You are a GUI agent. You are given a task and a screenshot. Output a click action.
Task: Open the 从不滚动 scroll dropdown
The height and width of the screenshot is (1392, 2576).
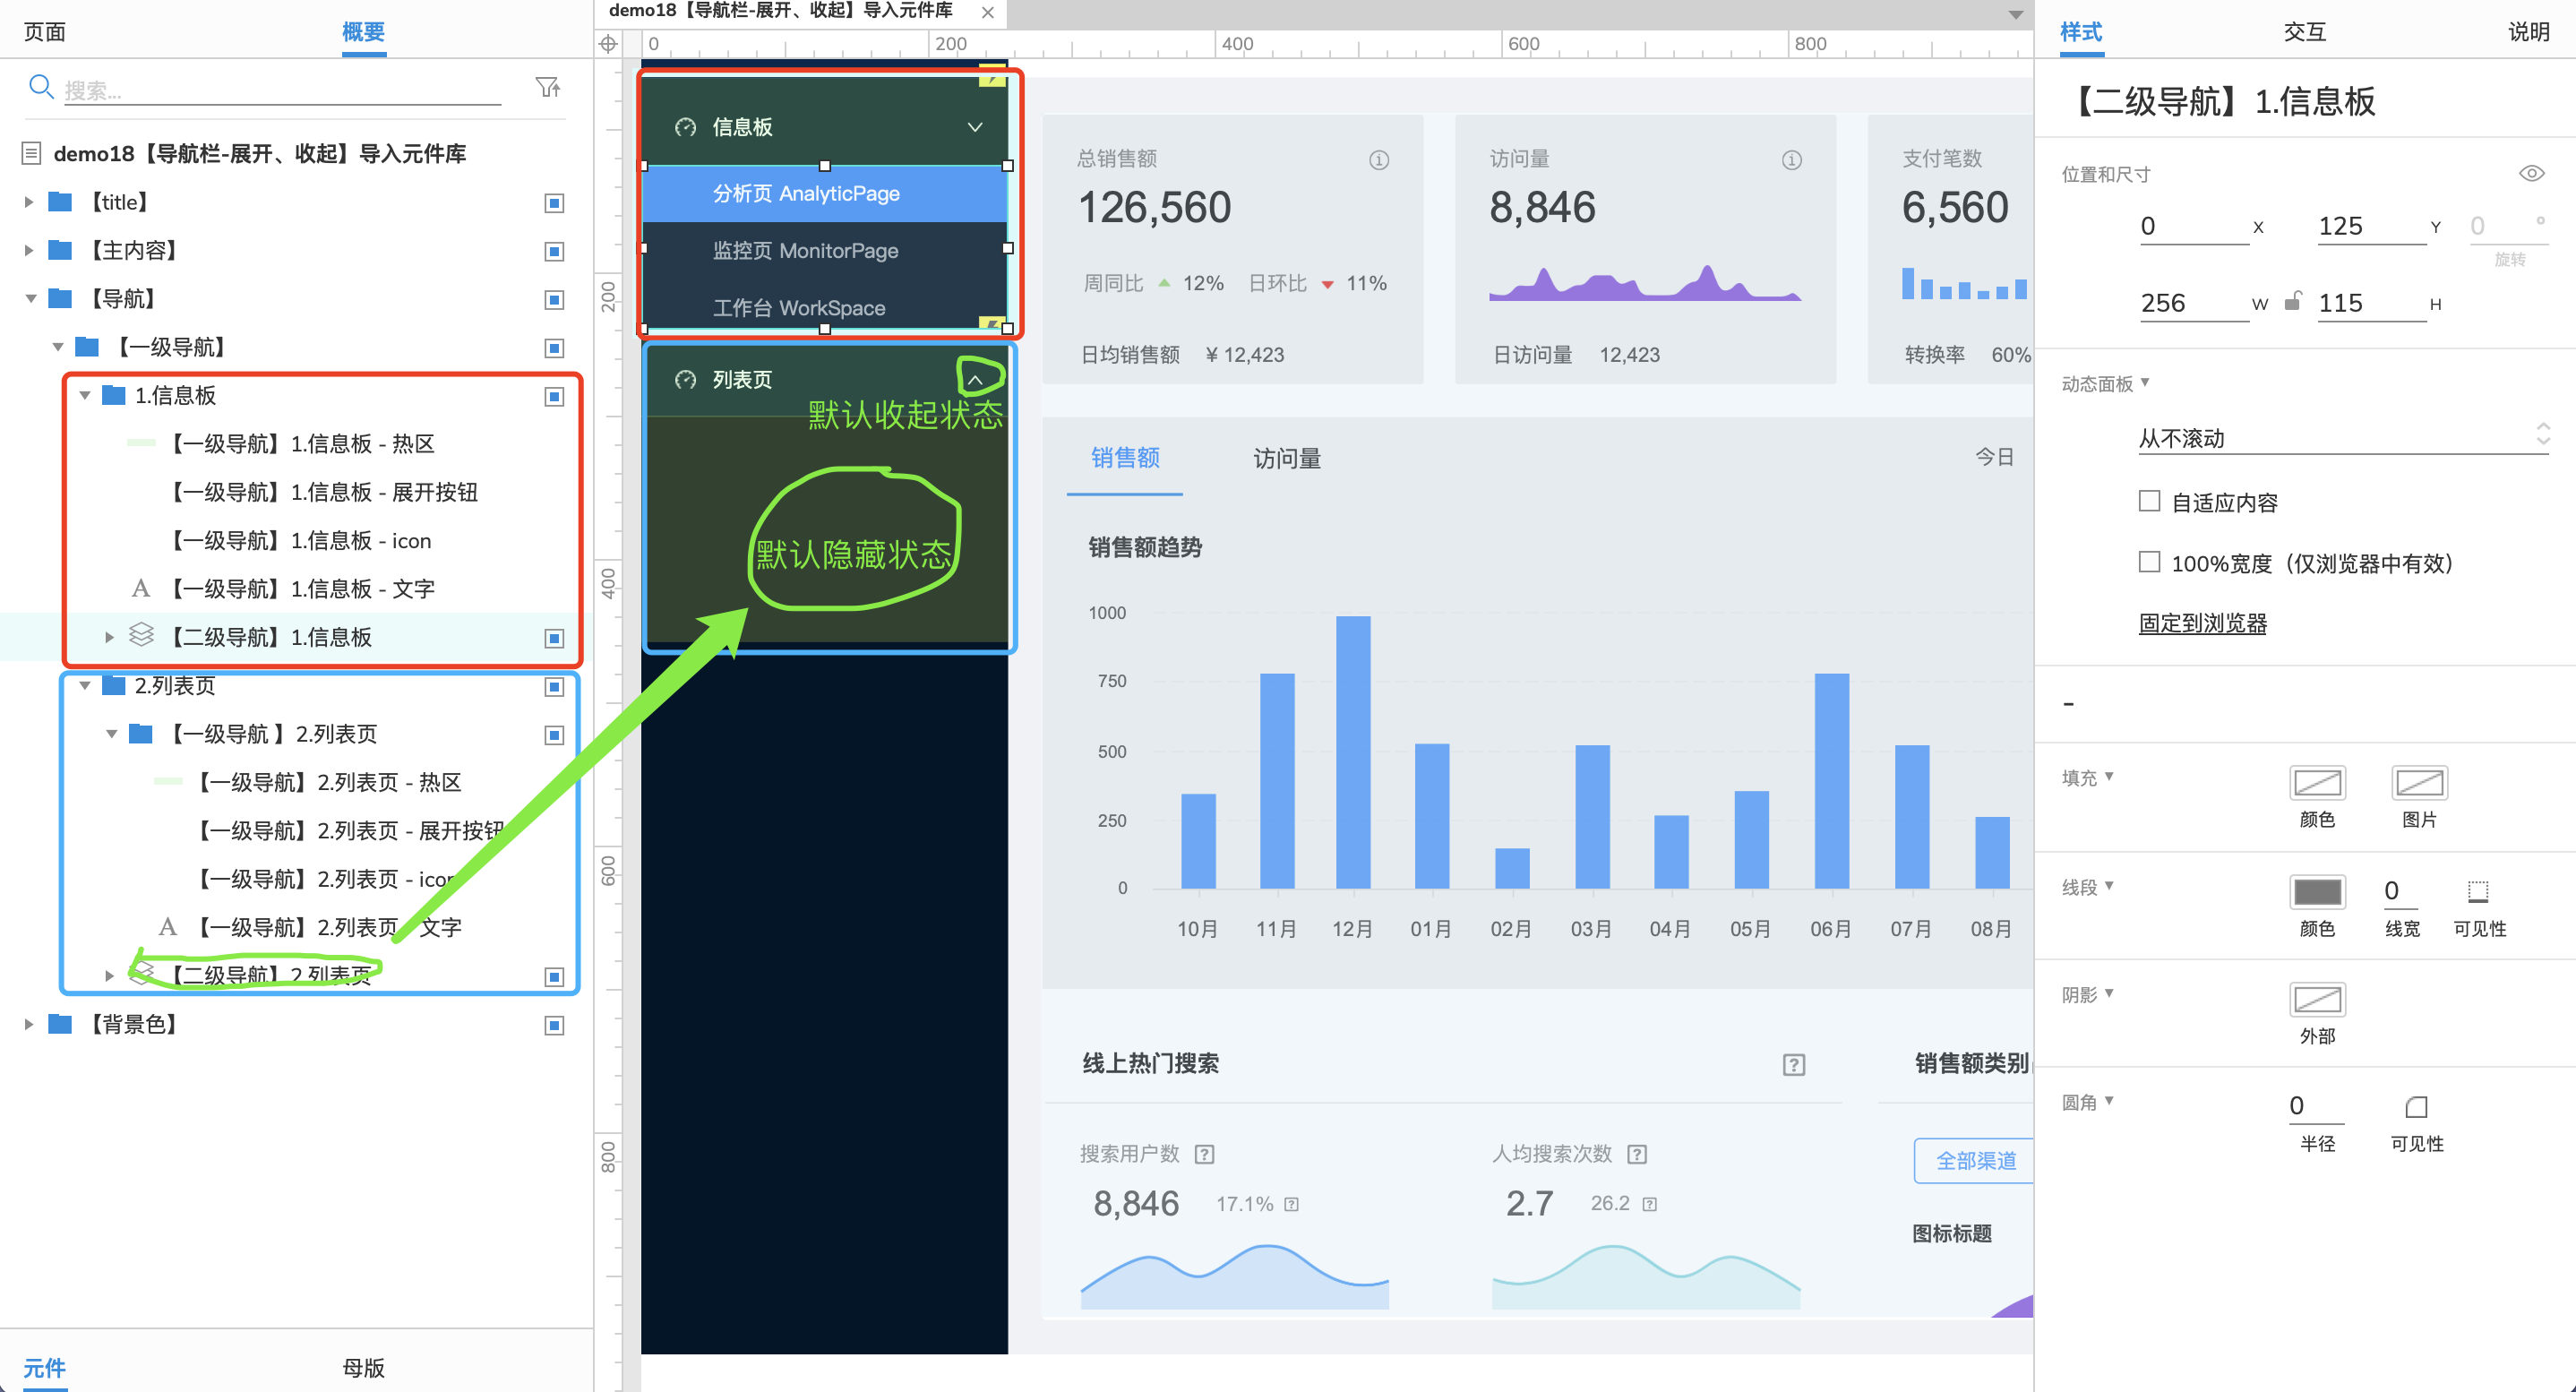pos(2343,437)
